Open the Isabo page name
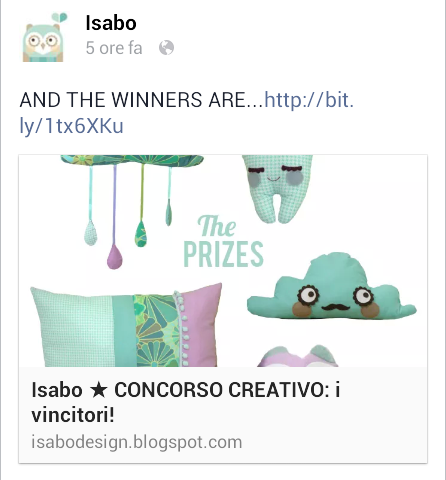446x480 pixels. click(111, 23)
